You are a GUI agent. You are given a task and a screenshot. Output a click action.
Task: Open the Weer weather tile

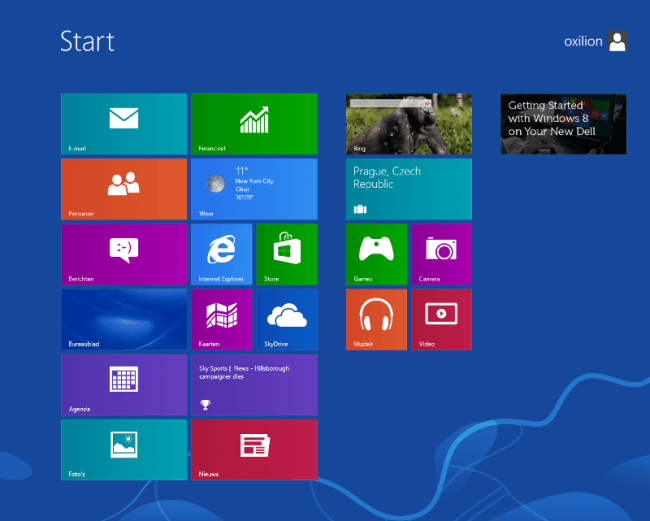[x=254, y=189]
